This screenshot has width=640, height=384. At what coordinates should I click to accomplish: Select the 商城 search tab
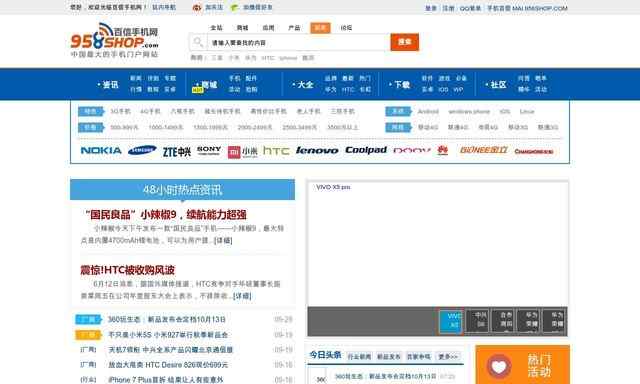tap(242, 28)
